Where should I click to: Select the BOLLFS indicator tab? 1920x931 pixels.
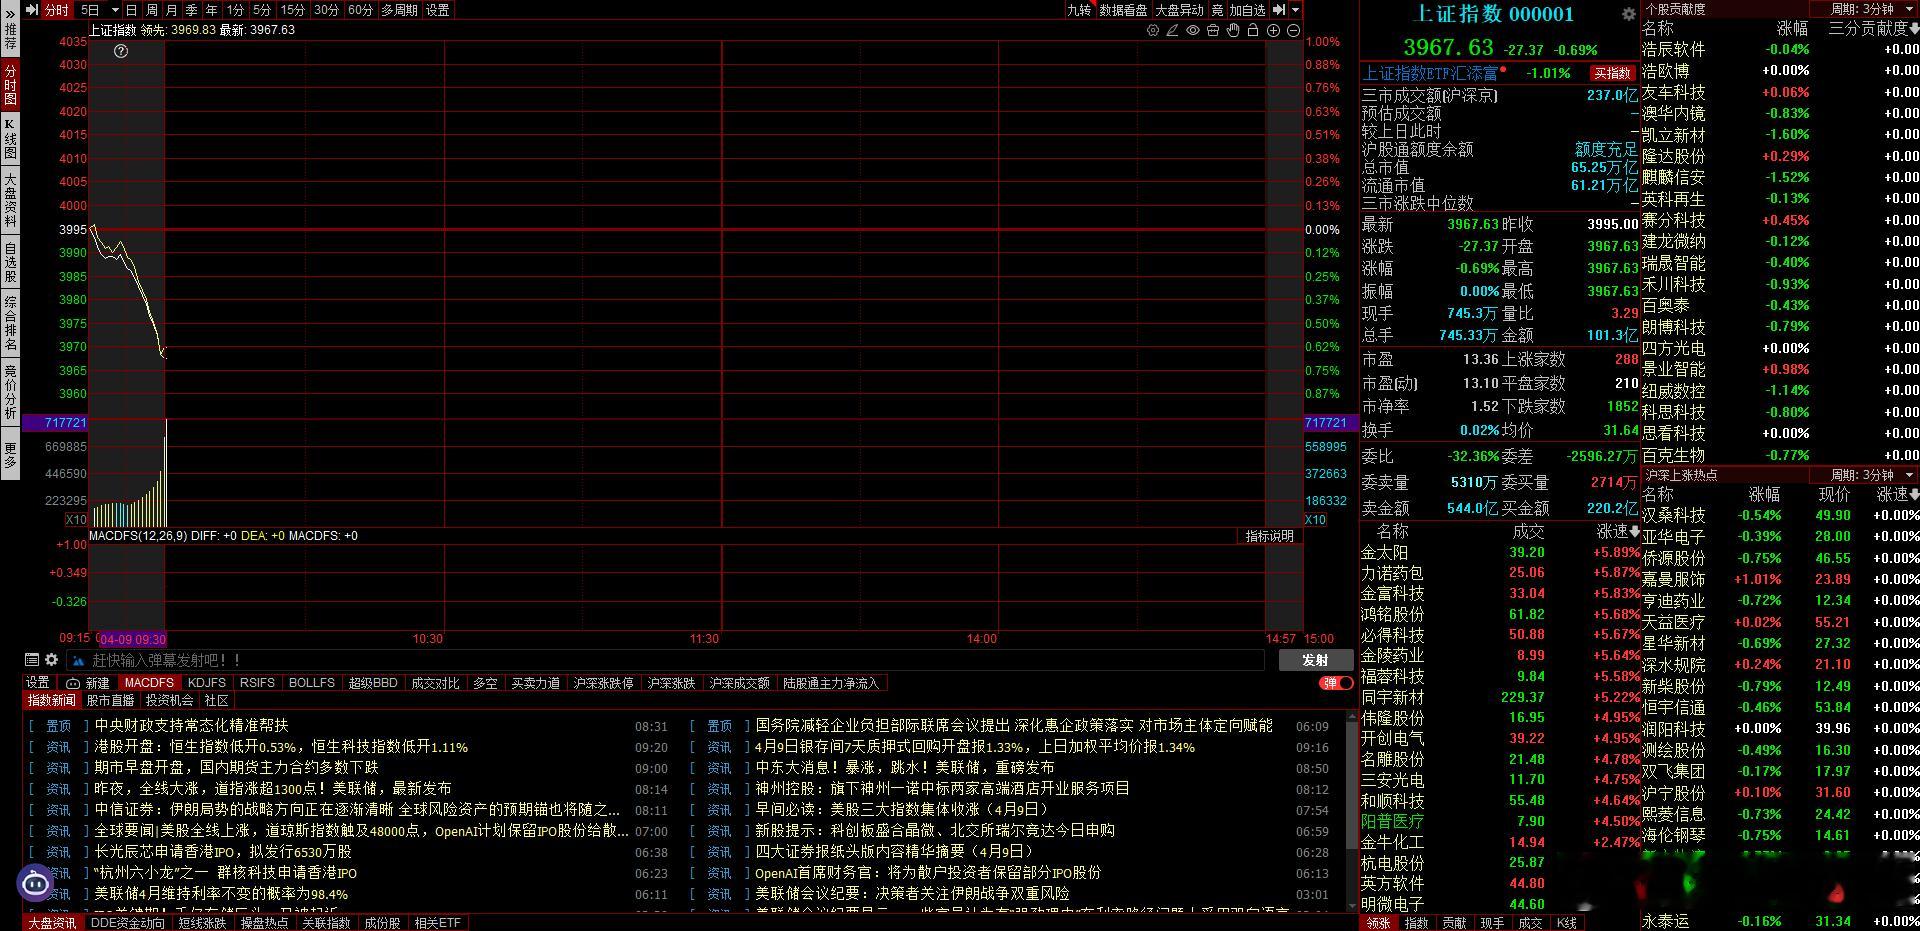click(x=311, y=683)
